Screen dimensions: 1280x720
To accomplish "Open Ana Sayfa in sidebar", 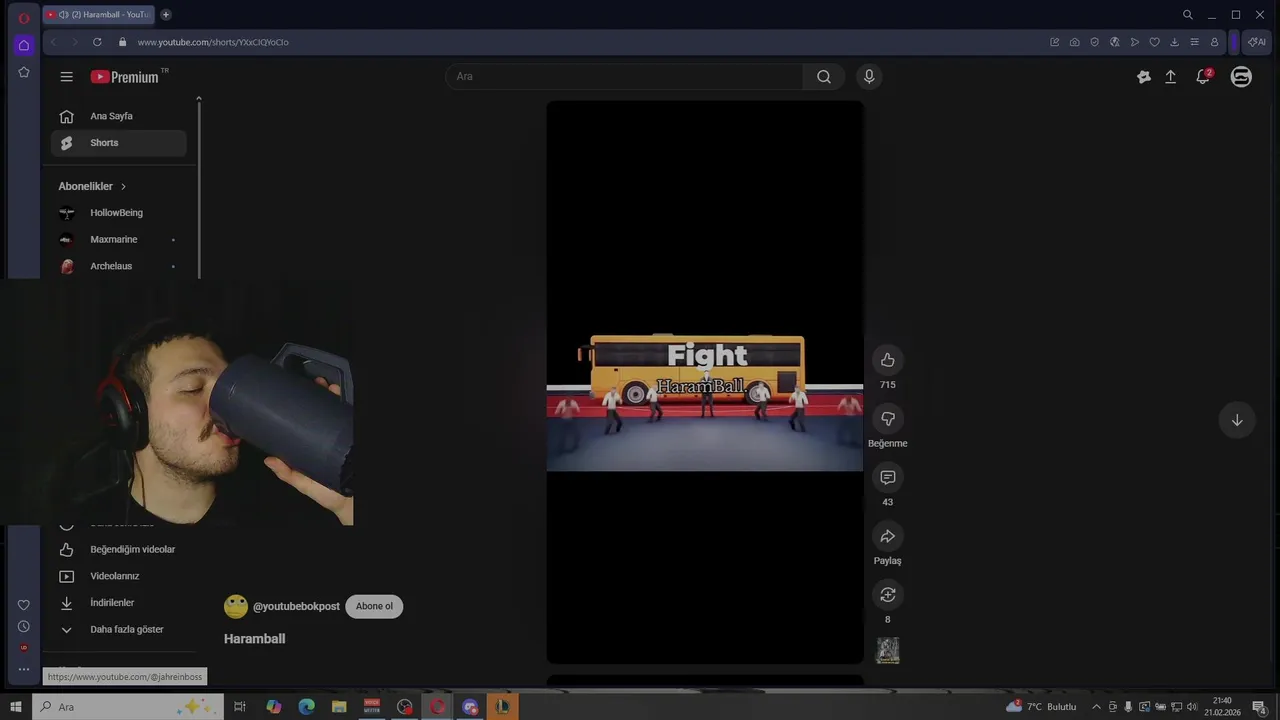I will click(119, 116).
